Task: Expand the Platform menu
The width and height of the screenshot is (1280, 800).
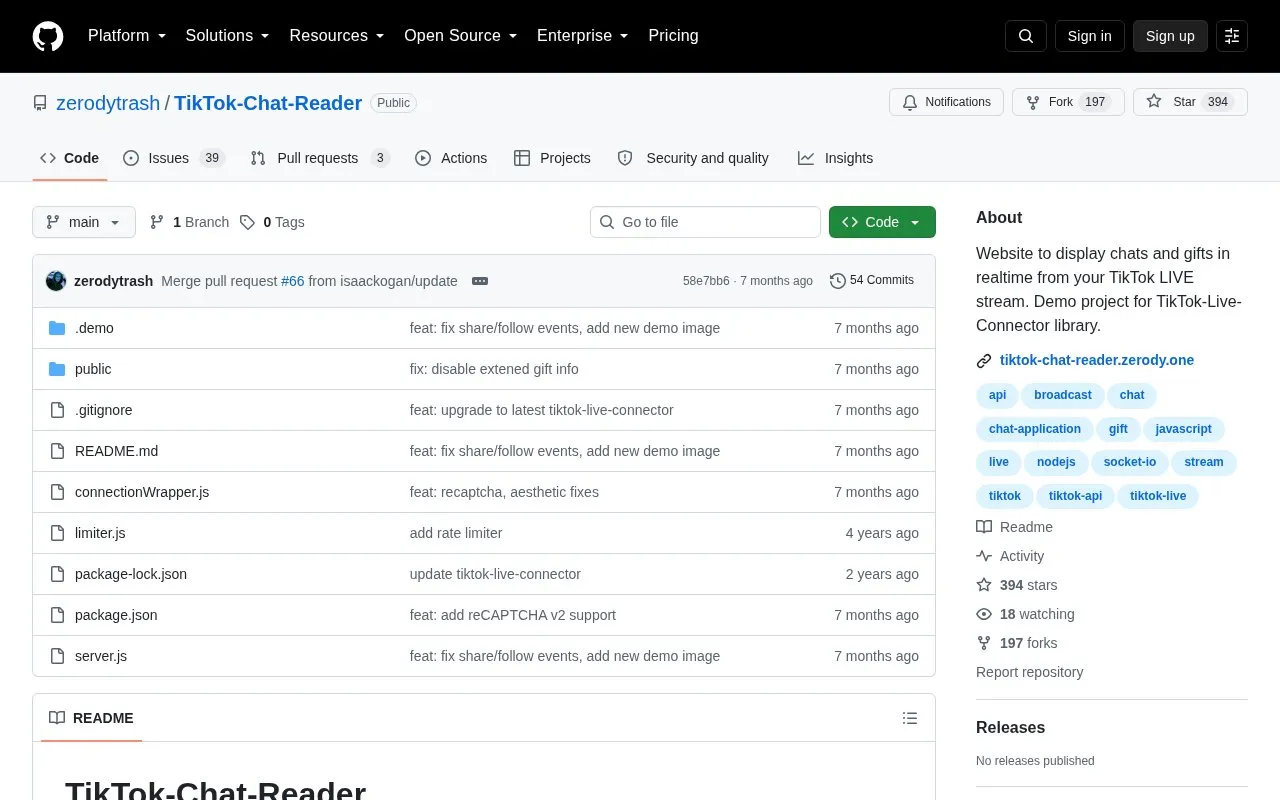Action: pyautogui.click(x=127, y=36)
